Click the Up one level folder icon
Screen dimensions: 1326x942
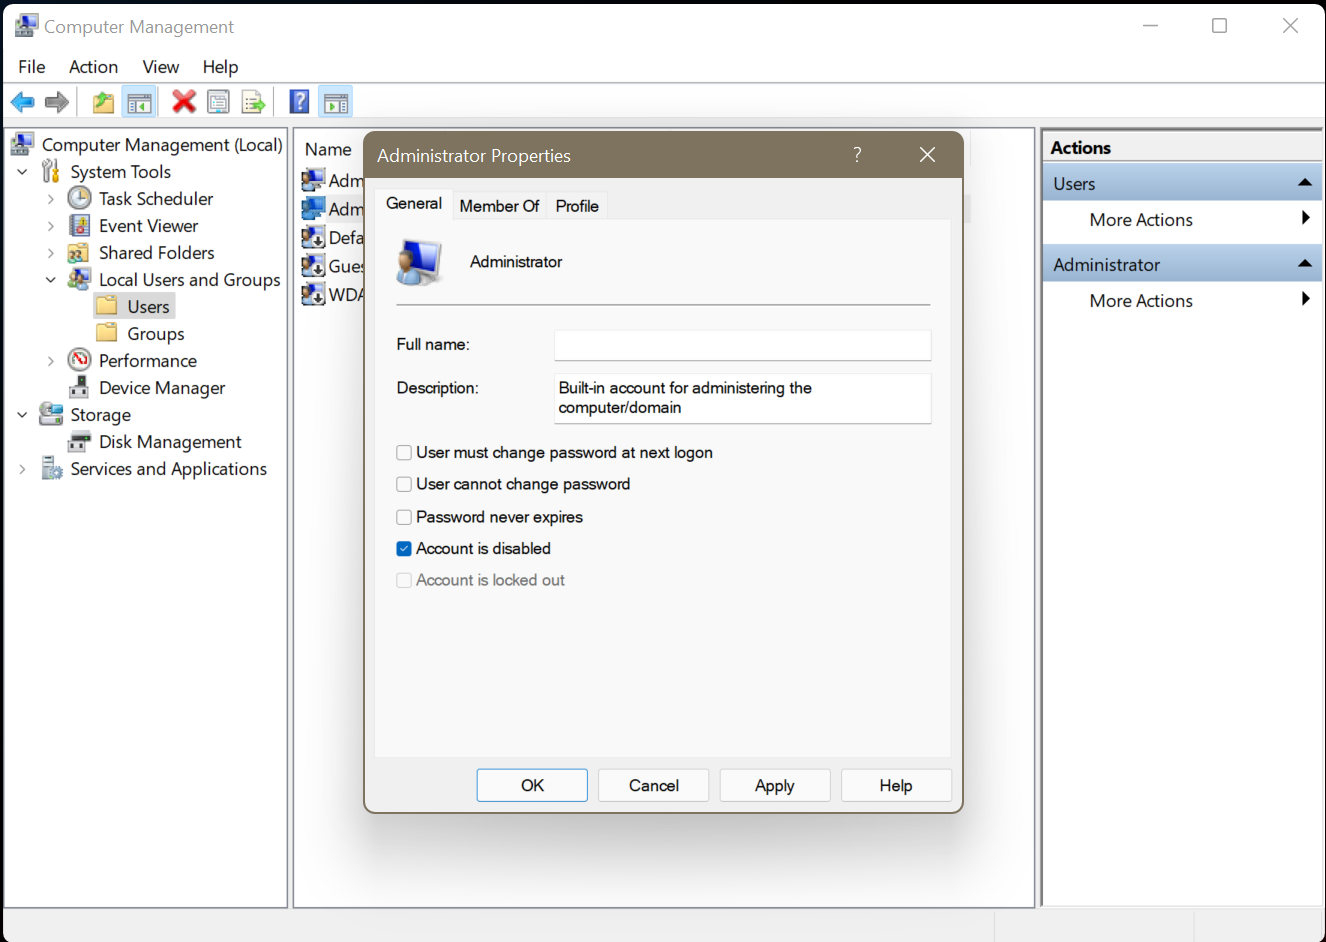click(103, 102)
